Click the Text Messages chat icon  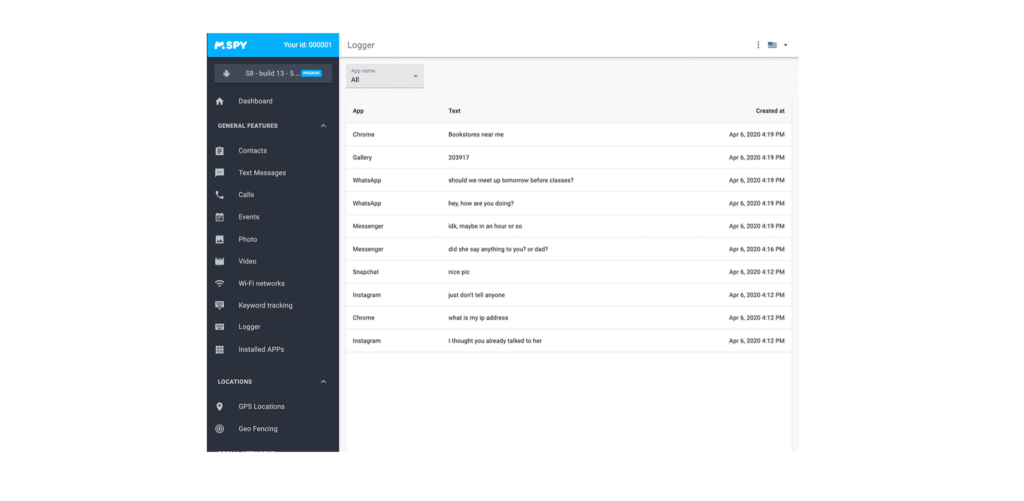click(x=219, y=173)
